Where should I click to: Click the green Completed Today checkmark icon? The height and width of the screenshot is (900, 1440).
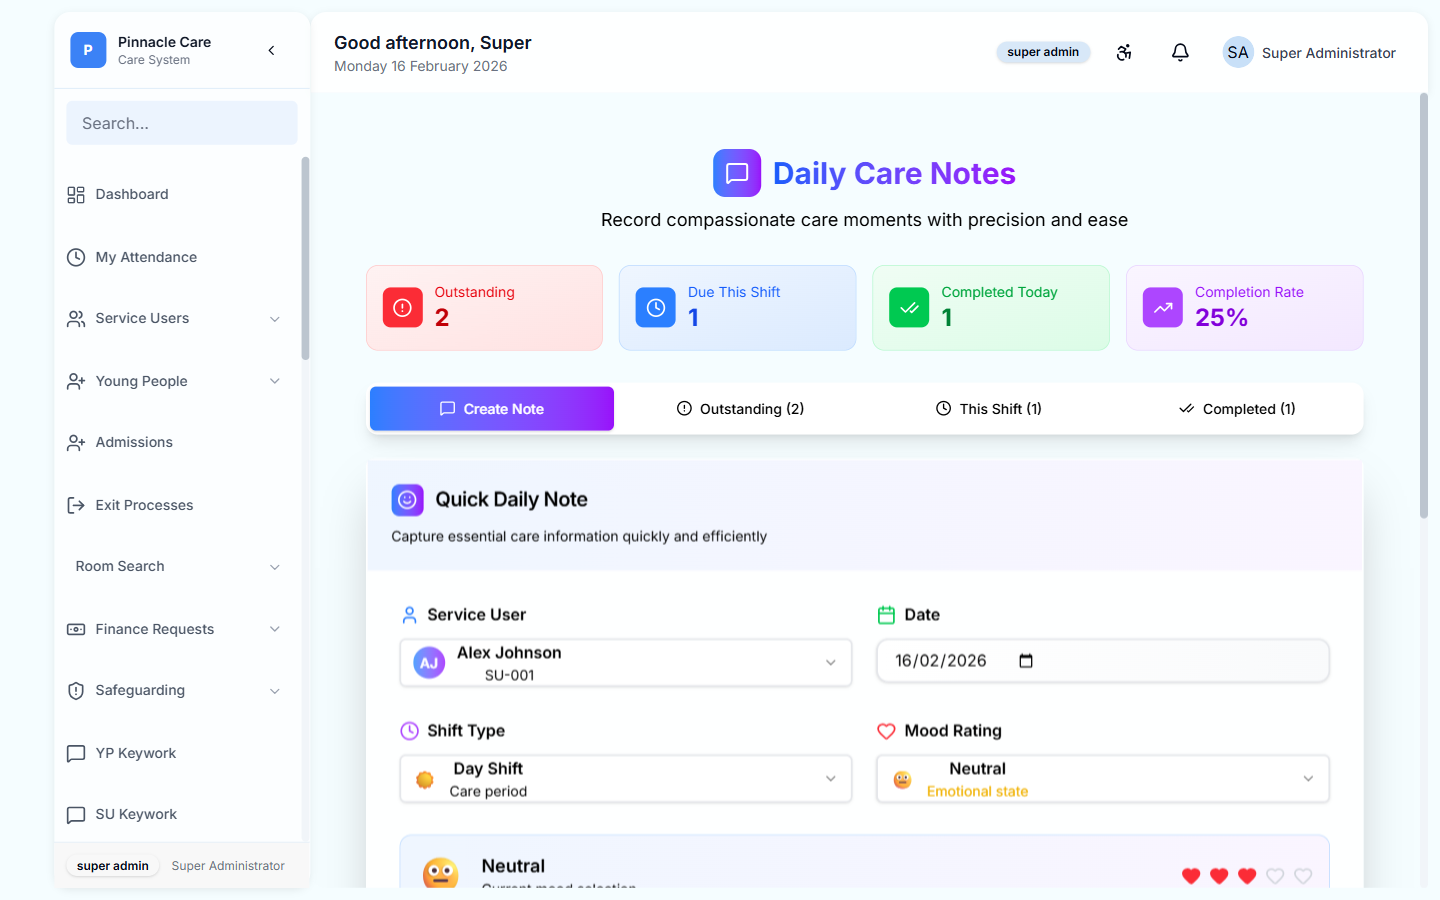click(909, 308)
